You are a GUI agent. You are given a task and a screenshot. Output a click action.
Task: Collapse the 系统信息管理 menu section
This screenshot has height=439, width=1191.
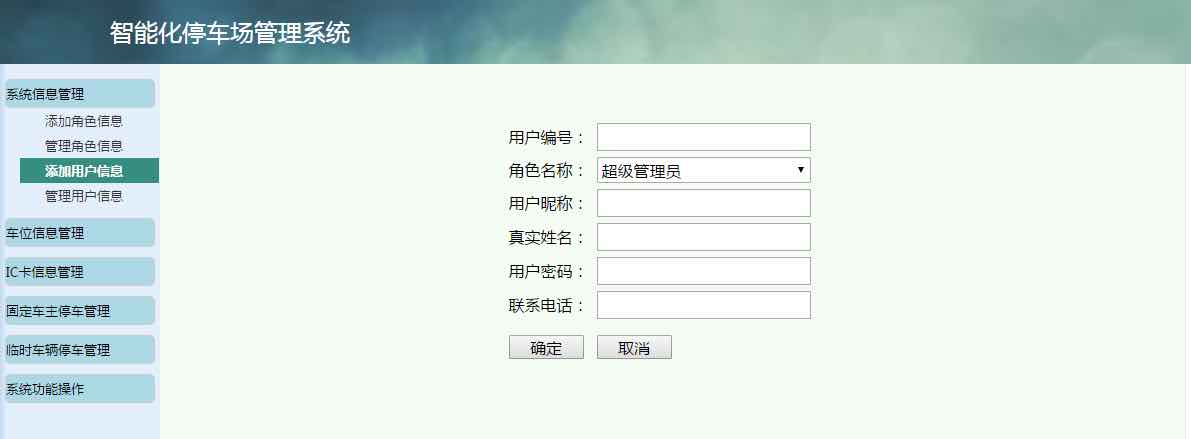(79, 94)
